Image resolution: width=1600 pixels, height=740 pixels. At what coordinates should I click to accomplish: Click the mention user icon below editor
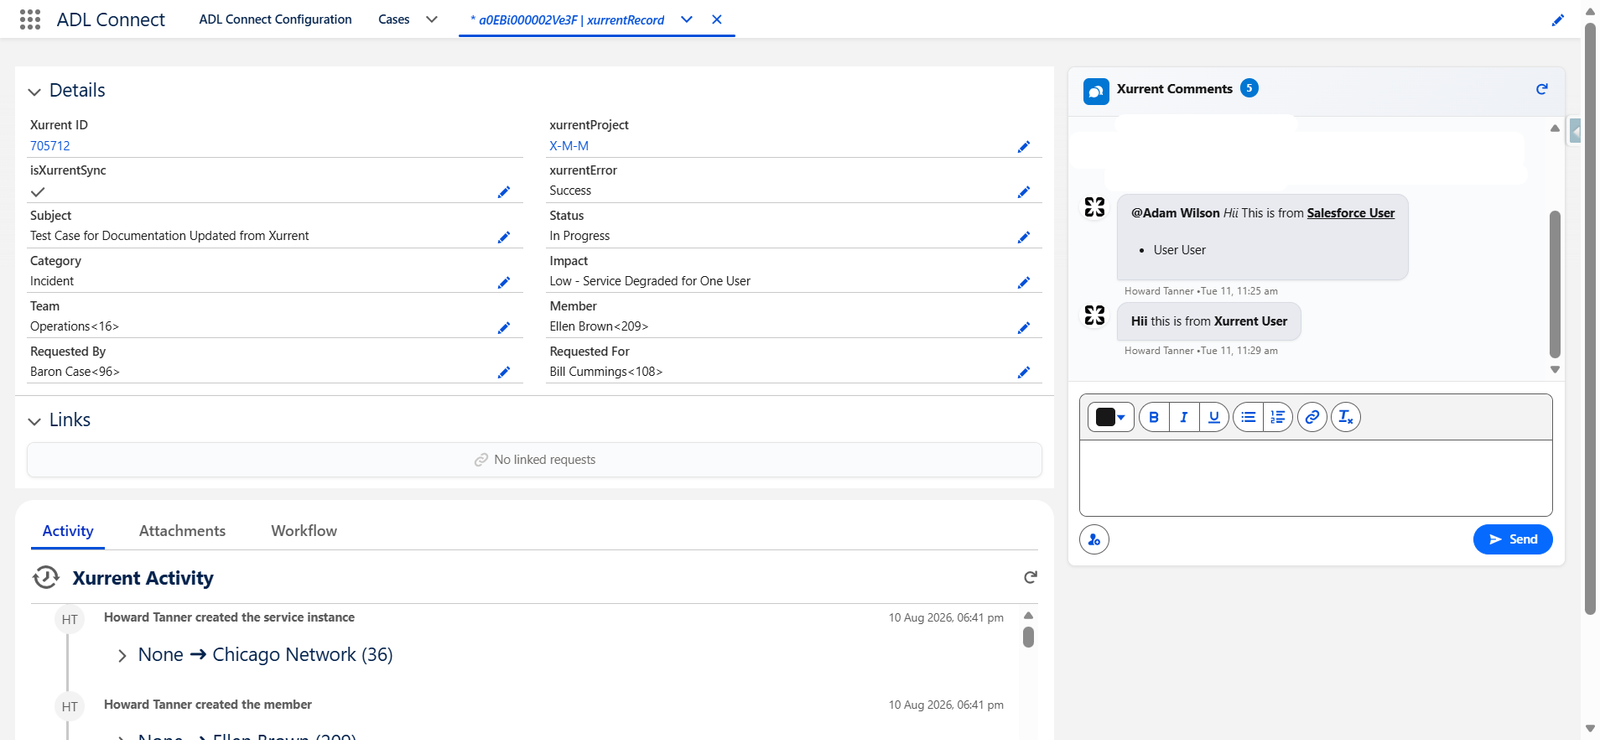pyautogui.click(x=1094, y=540)
